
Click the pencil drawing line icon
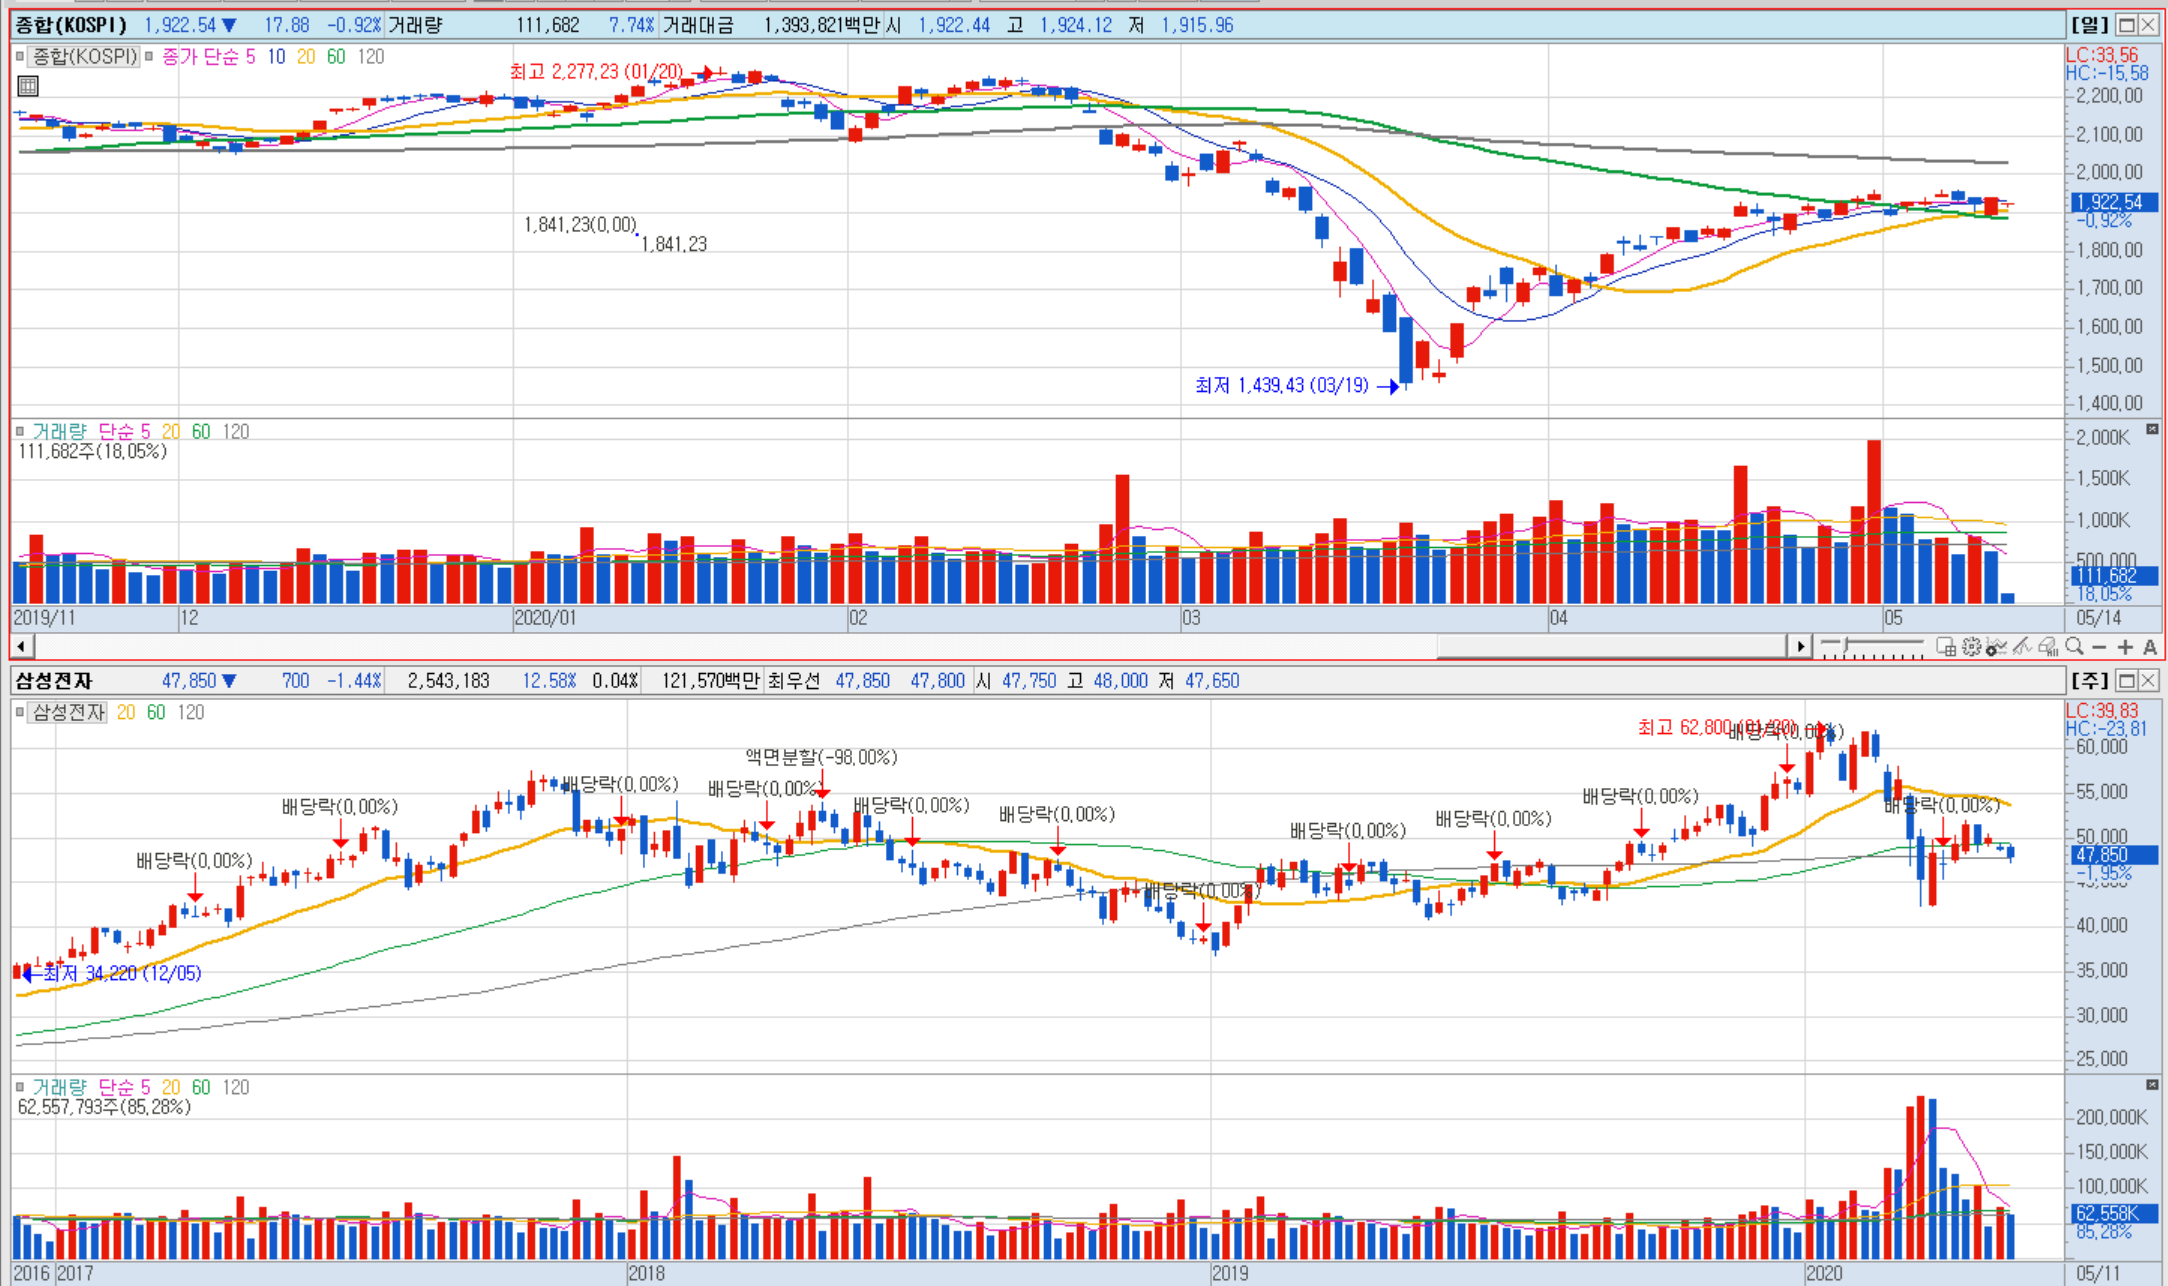[x=2022, y=647]
